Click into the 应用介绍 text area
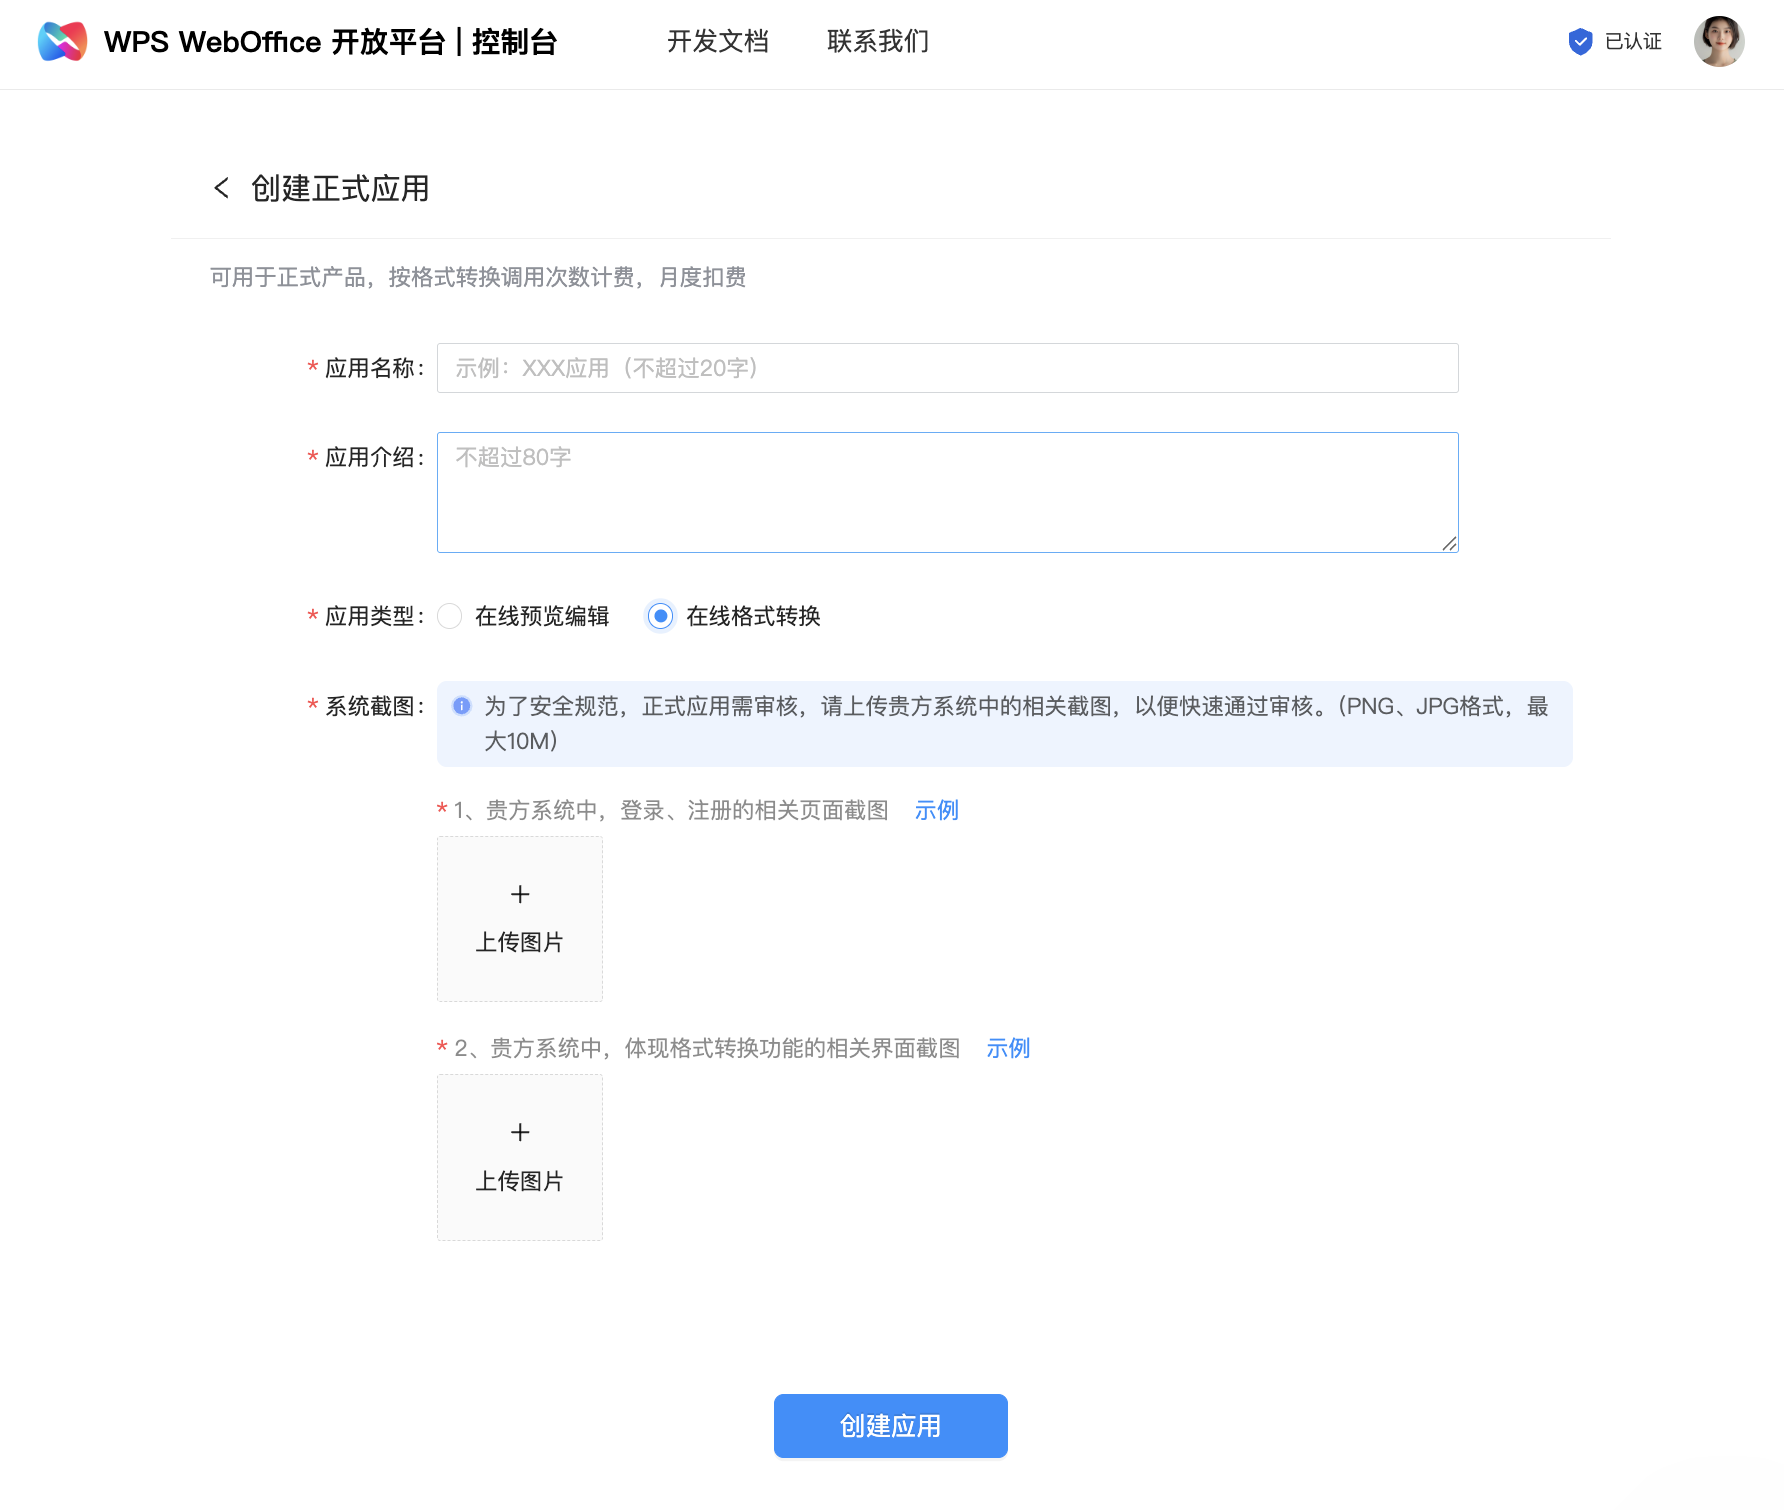This screenshot has height=1510, width=1784. [947, 492]
